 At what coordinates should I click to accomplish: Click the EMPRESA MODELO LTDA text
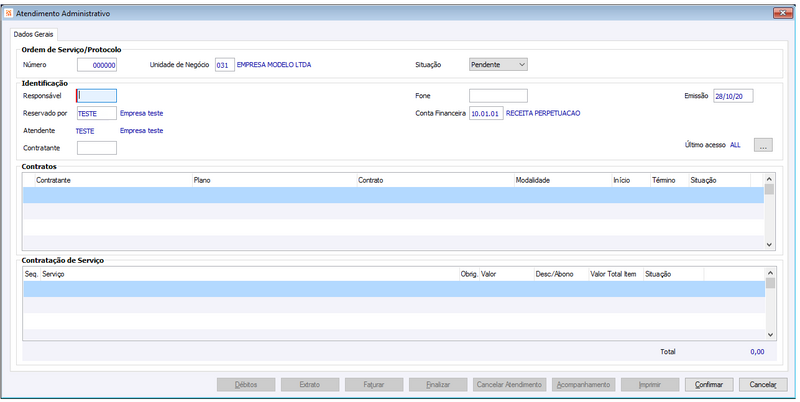274,65
